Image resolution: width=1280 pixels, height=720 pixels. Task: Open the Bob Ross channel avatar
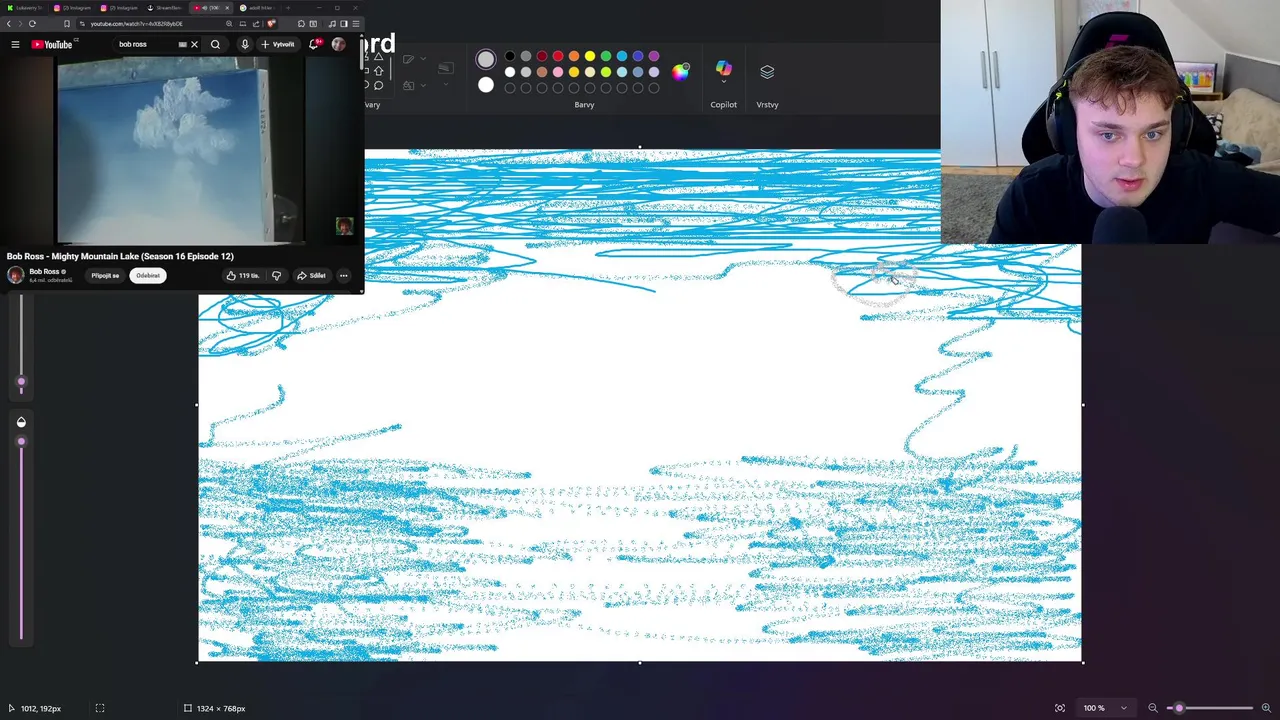[x=15, y=275]
